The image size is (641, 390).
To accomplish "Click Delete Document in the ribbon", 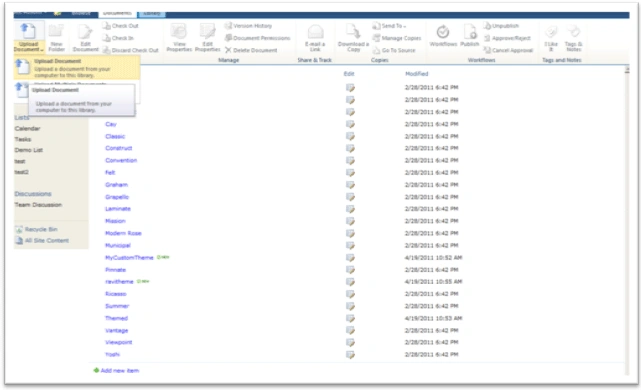I will pyautogui.click(x=251, y=50).
